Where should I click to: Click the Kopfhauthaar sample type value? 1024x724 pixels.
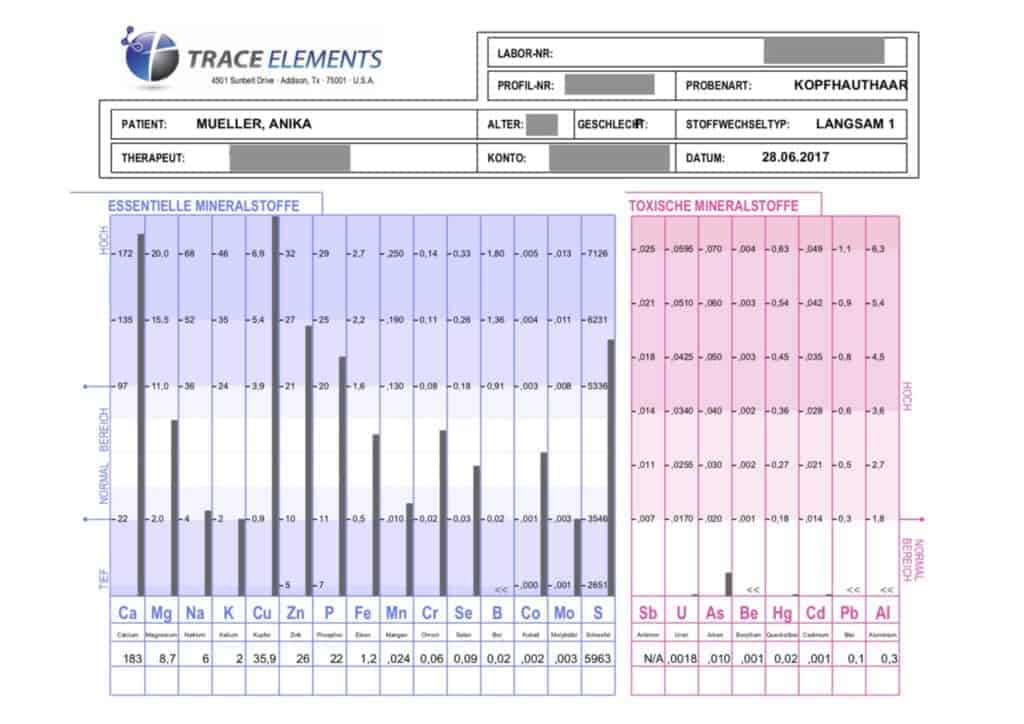coord(850,85)
